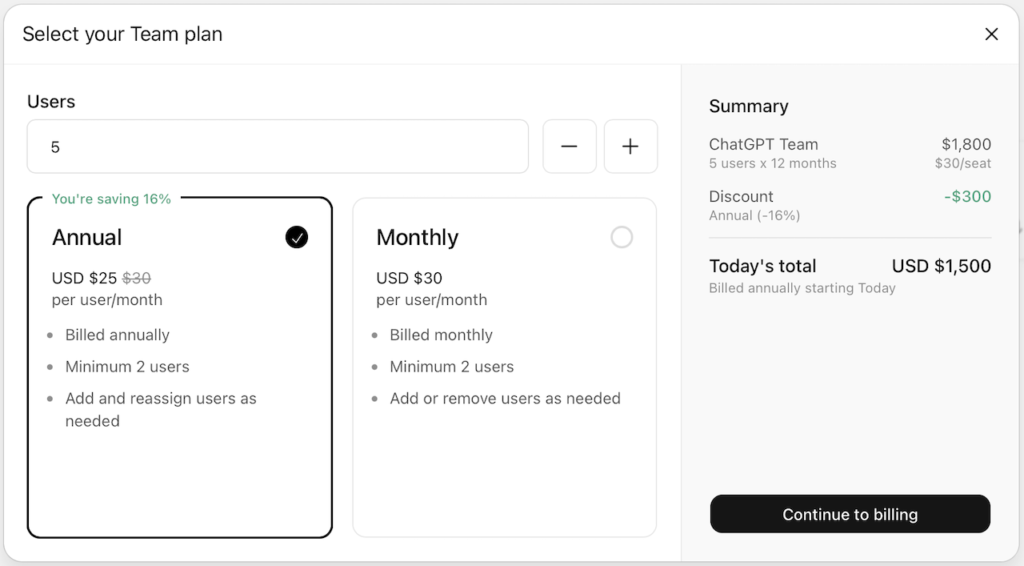The image size is (1024, 566).
Task: Click the USD $1,500 total amount
Action: click(x=941, y=266)
